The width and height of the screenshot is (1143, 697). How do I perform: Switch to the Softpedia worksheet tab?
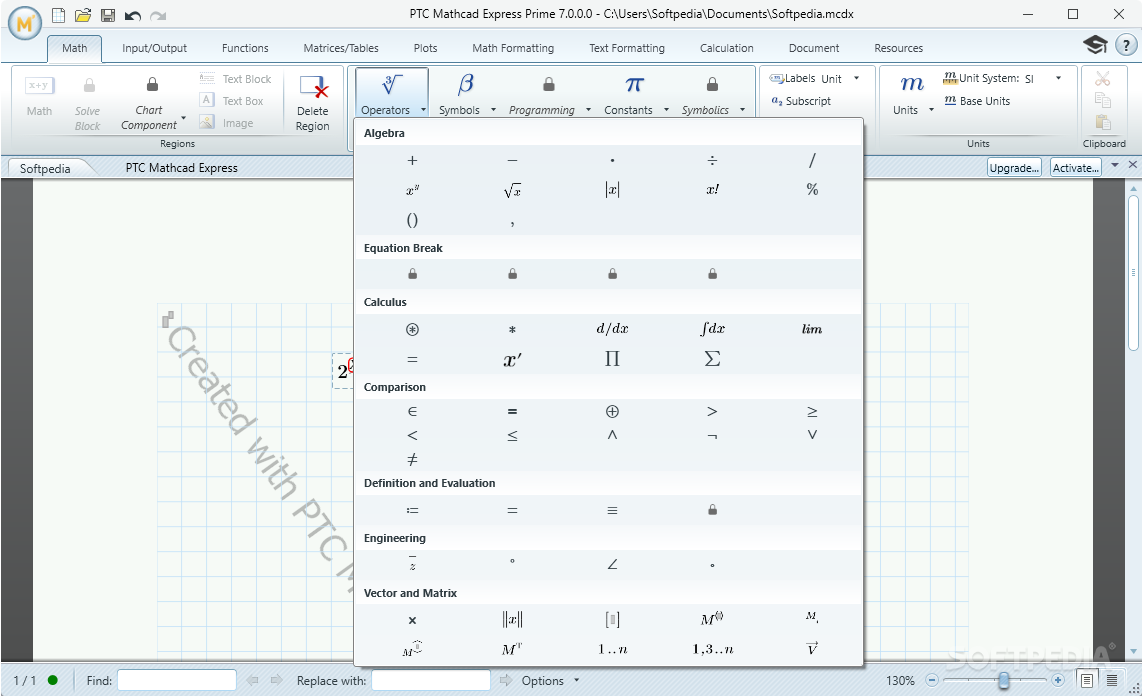pos(45,168)
